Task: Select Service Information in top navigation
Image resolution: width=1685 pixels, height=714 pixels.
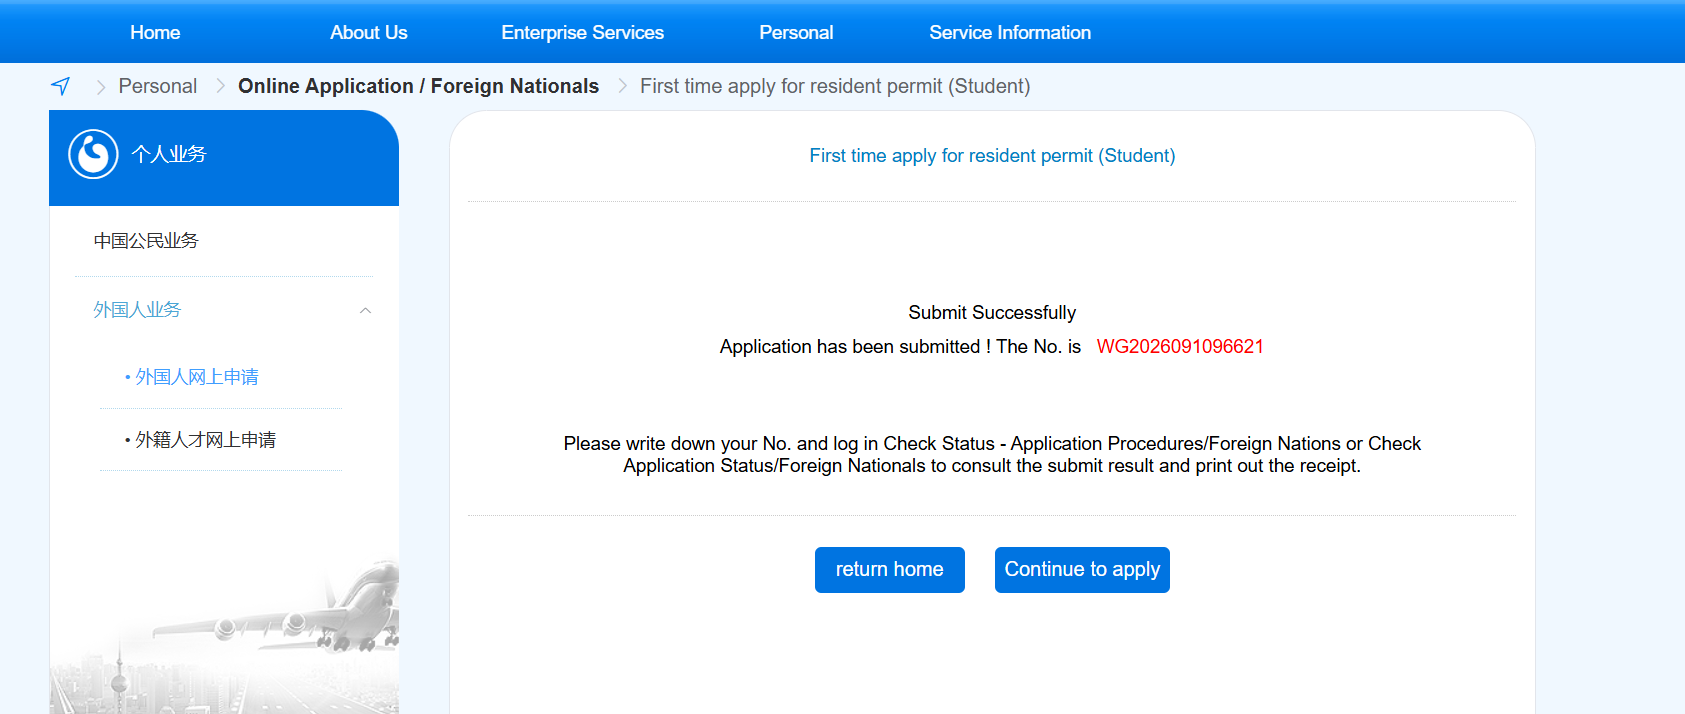Action: tap(1010, 32)
